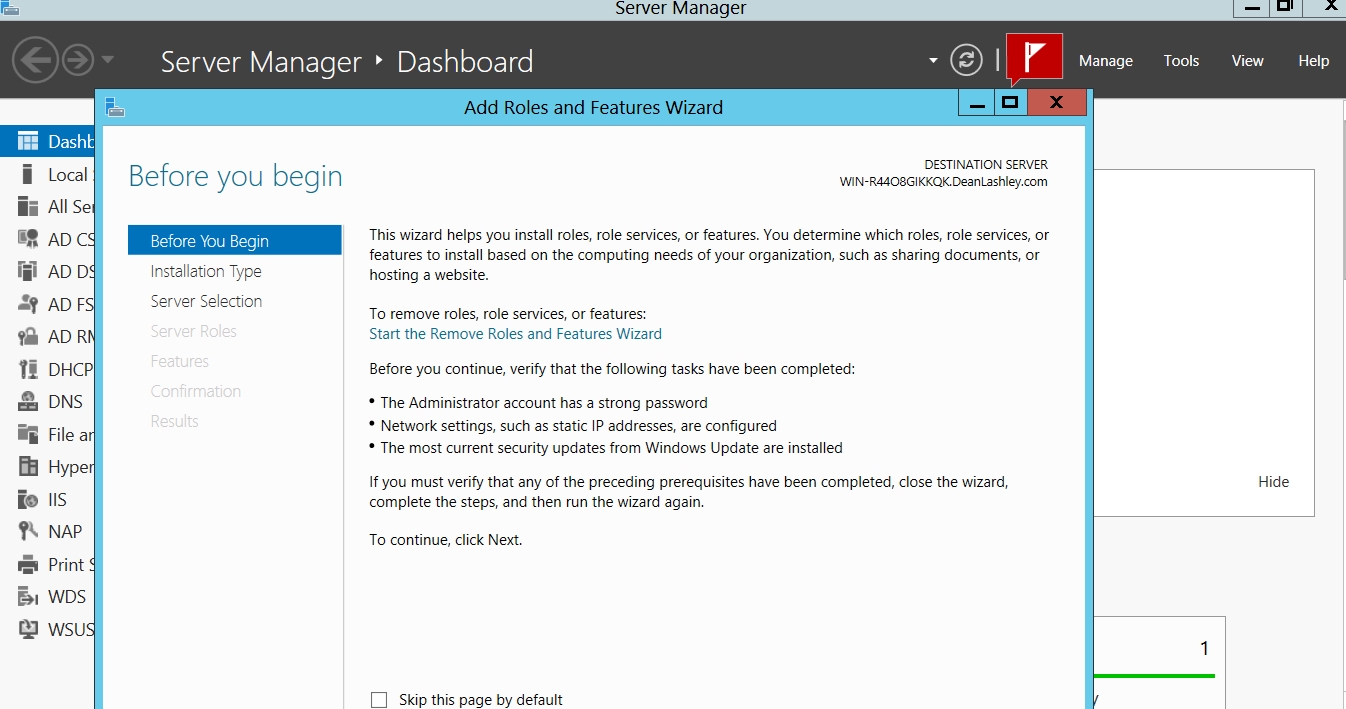The height and width of the screenshot is (709, 1346).
Task: Start the Remove Roles and Features Wizard
Action: [x=515, y=334]
